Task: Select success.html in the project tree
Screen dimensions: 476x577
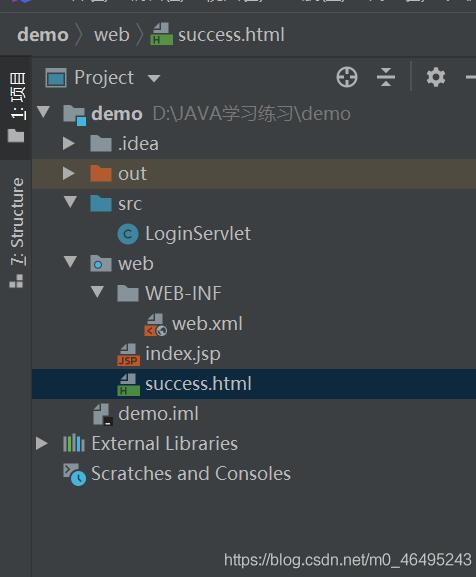Action: (x=254, y=384)
